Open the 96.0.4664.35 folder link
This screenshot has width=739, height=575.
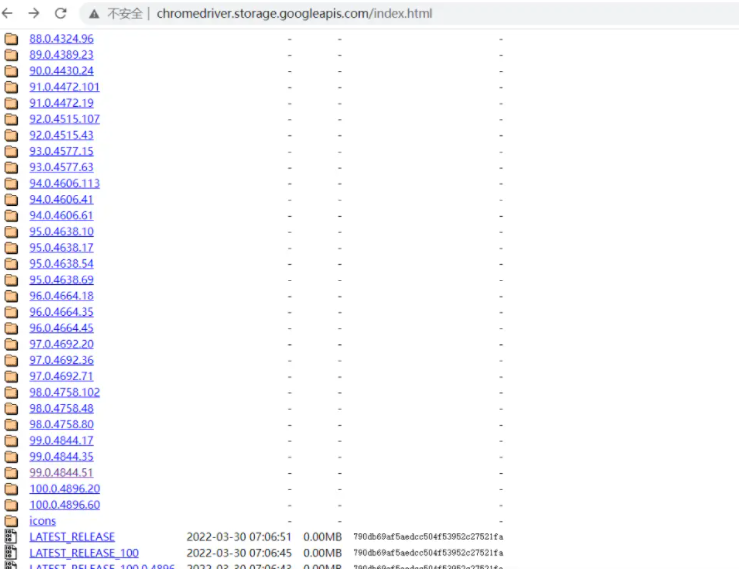click(x=61, y=312)
